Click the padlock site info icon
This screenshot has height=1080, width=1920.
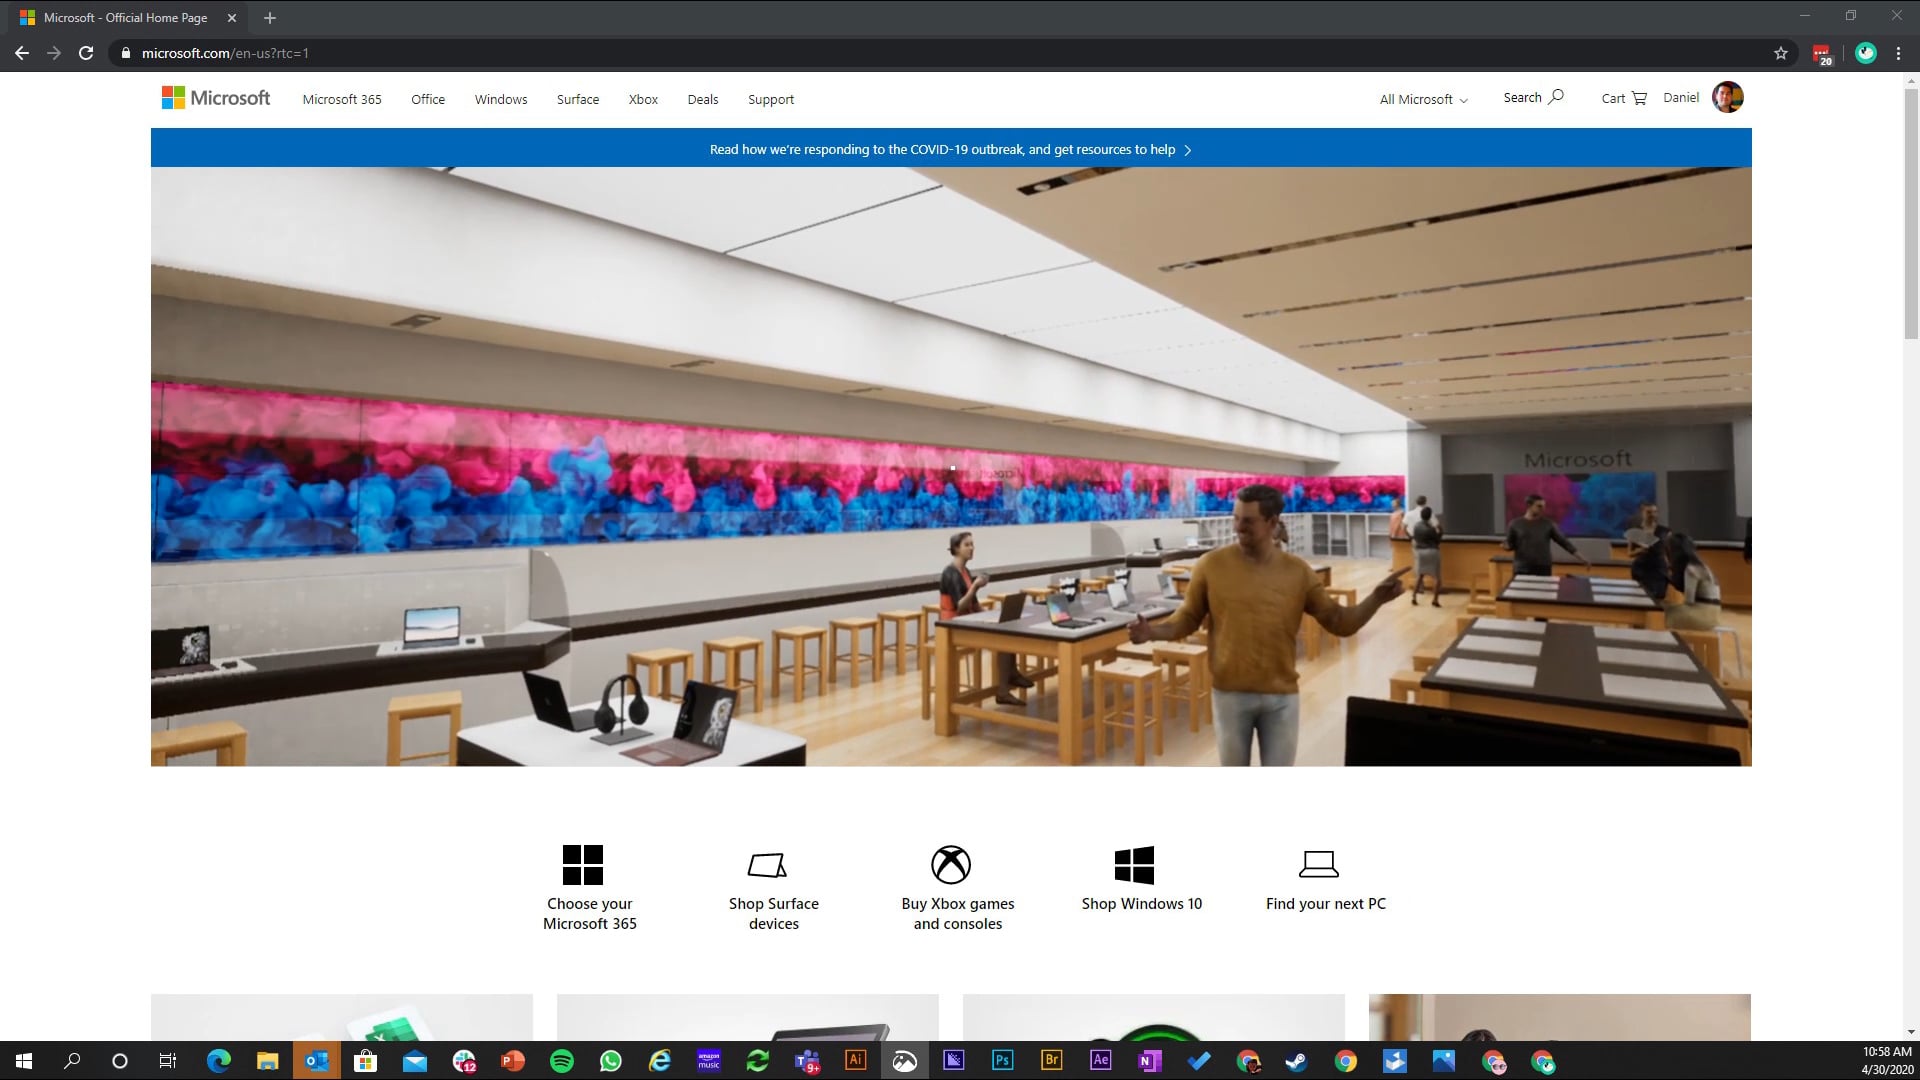pos(125,53)
